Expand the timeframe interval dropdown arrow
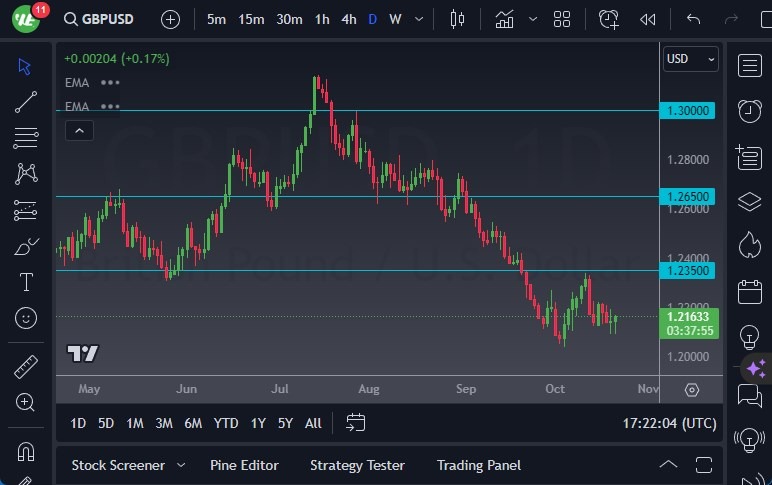 [x=418, y=19]
